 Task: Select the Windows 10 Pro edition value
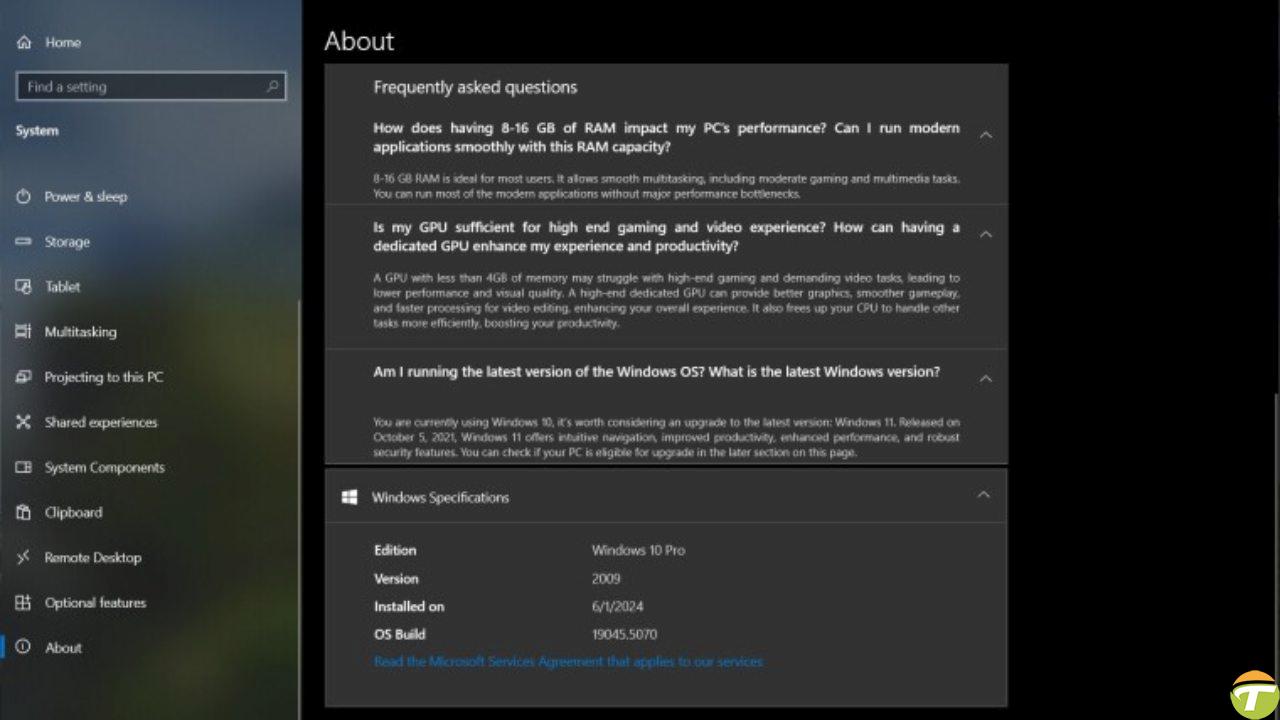638,551
